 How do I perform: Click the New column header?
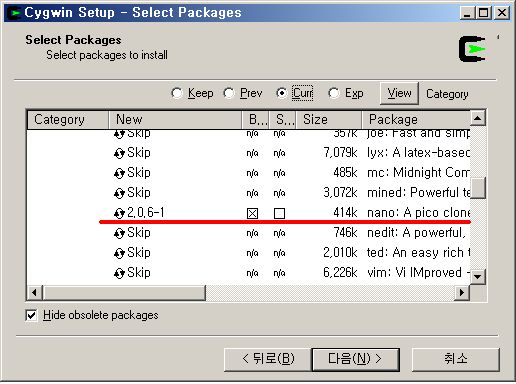175,120
